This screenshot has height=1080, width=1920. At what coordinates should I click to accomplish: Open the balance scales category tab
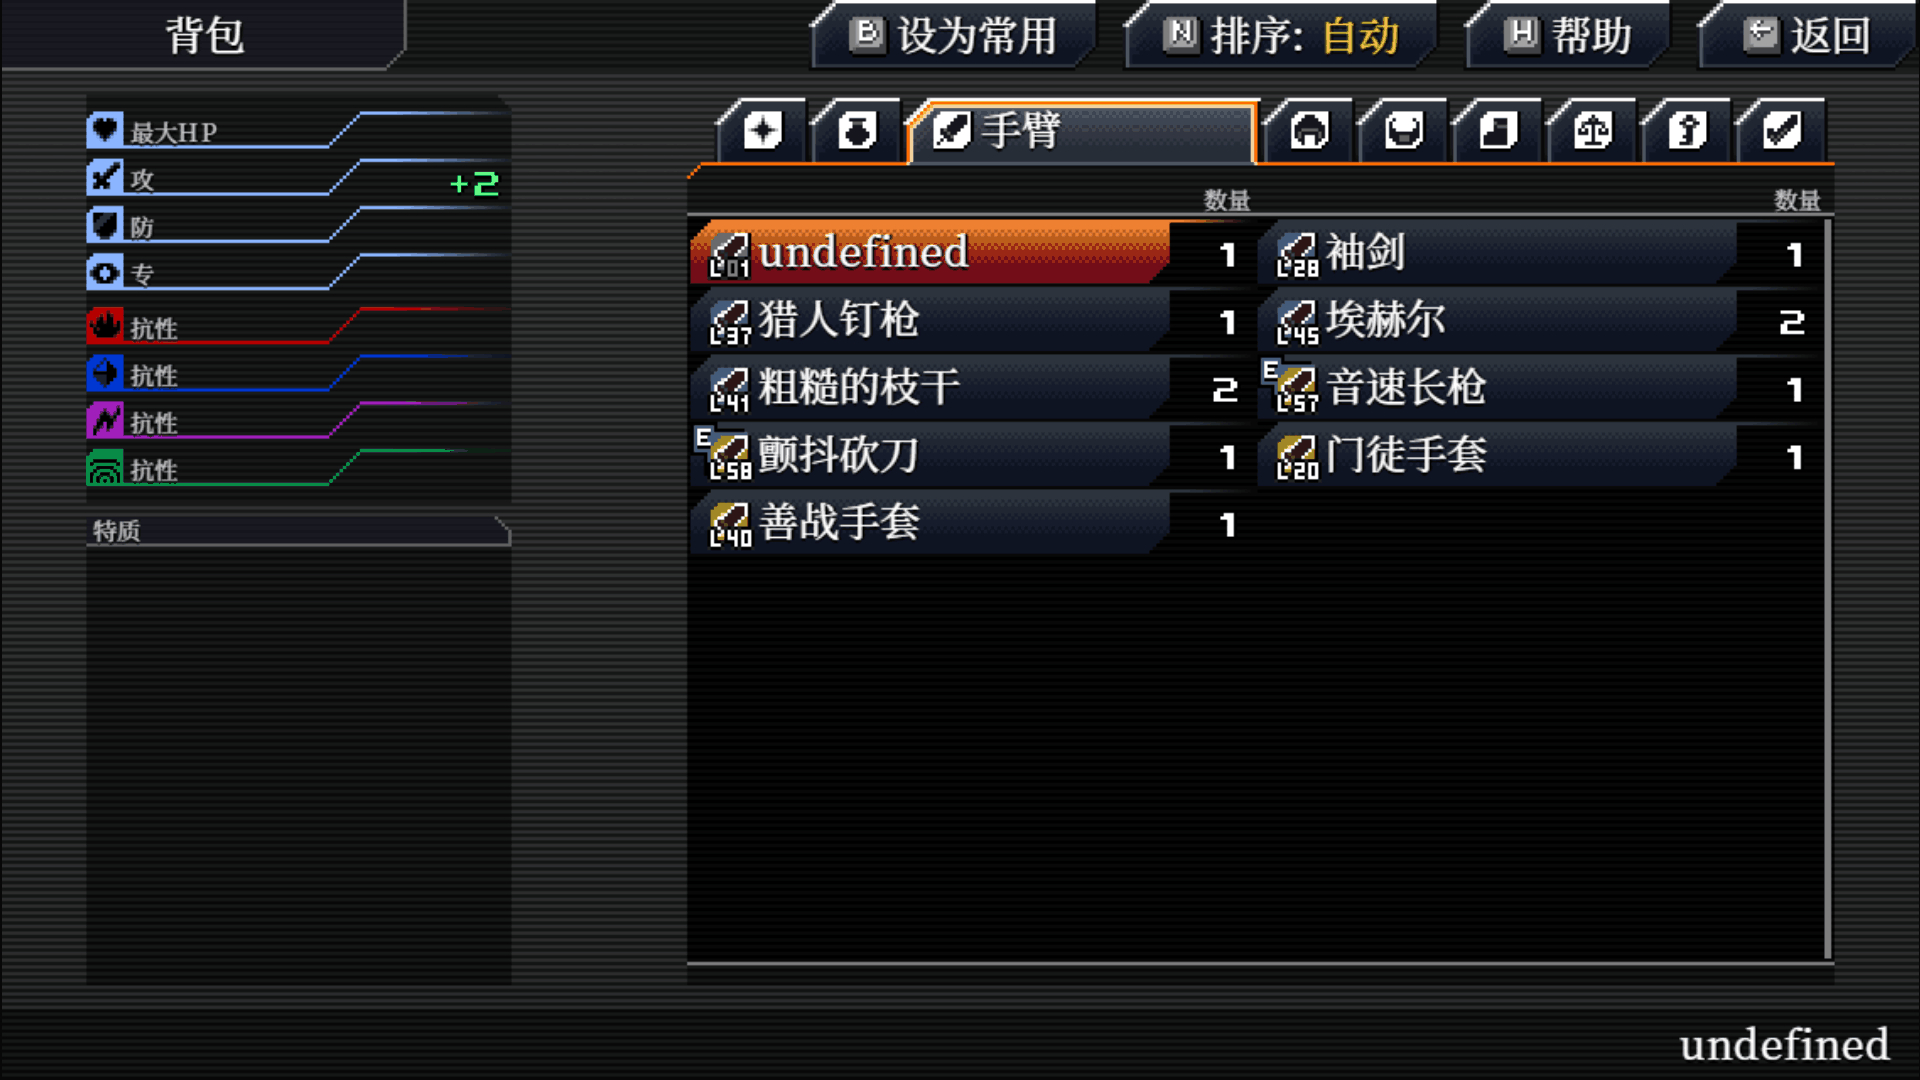pyautogui.click(x=1592, y=131)
